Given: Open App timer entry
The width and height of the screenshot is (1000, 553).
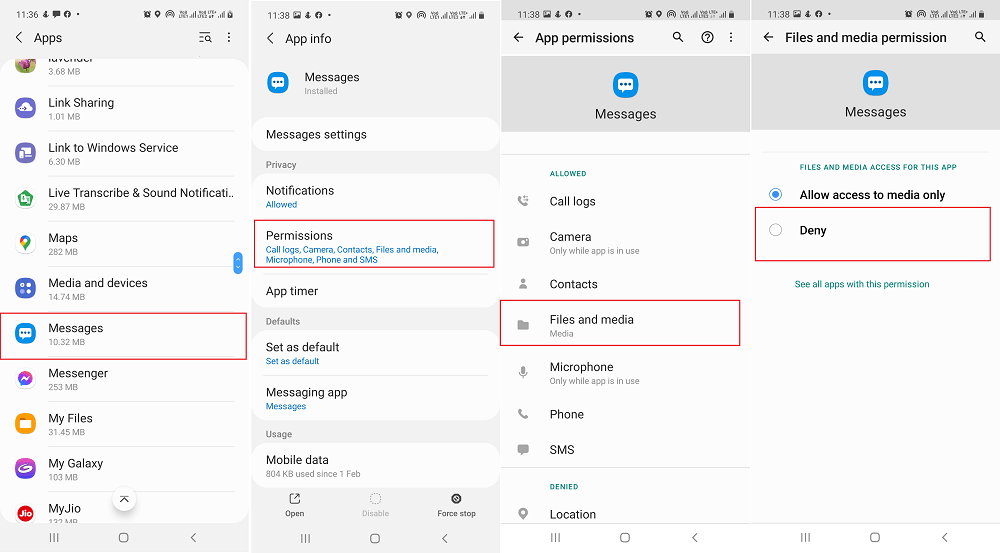Looking at the screenshot, I should pyautogui.click(x=375, y=291).
